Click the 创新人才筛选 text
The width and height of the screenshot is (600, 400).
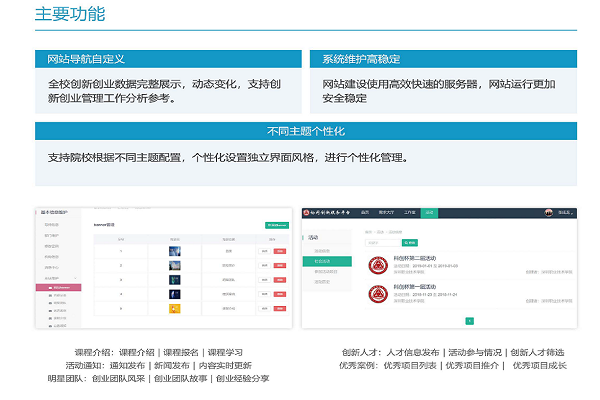click(537, 352)
